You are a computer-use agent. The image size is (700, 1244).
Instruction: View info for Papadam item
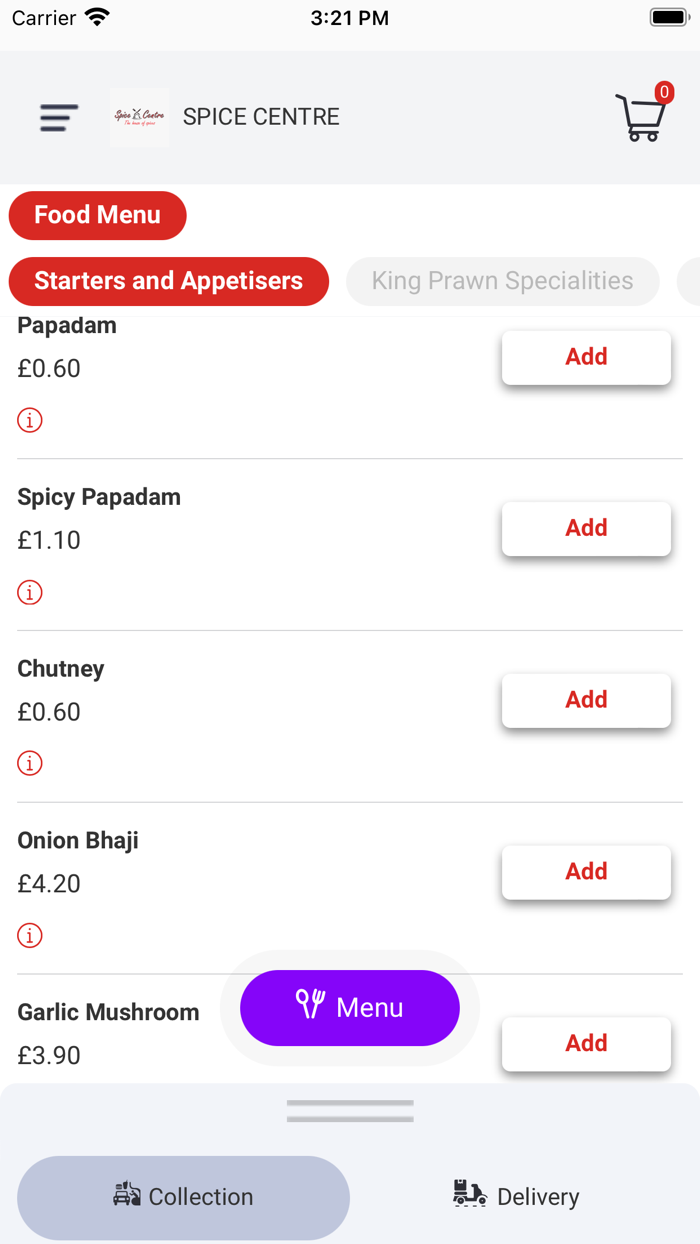tap(29, 420)
